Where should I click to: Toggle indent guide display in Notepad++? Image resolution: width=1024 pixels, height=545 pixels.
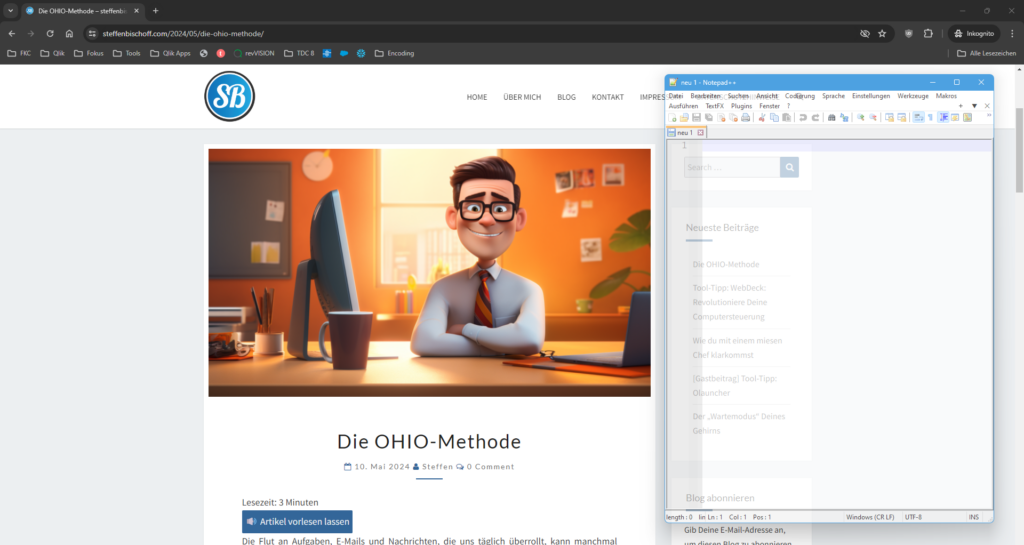pyautogui.click(x=943, y=117)
